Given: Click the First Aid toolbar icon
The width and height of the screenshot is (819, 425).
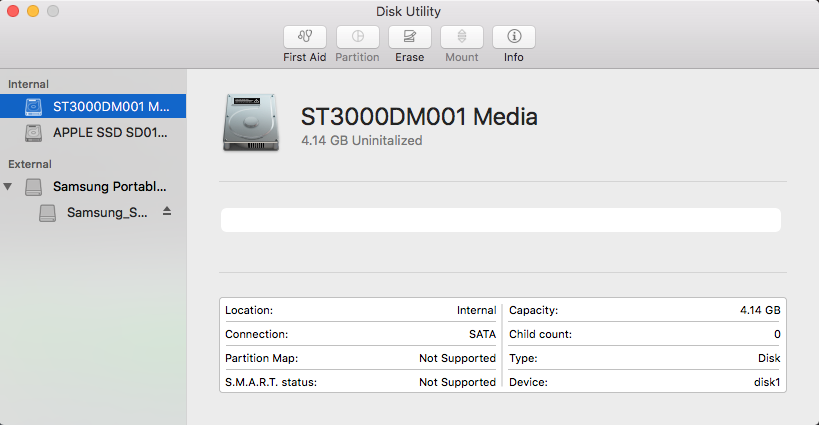Looking at the screenshot, I should click(x=305, y=37).
